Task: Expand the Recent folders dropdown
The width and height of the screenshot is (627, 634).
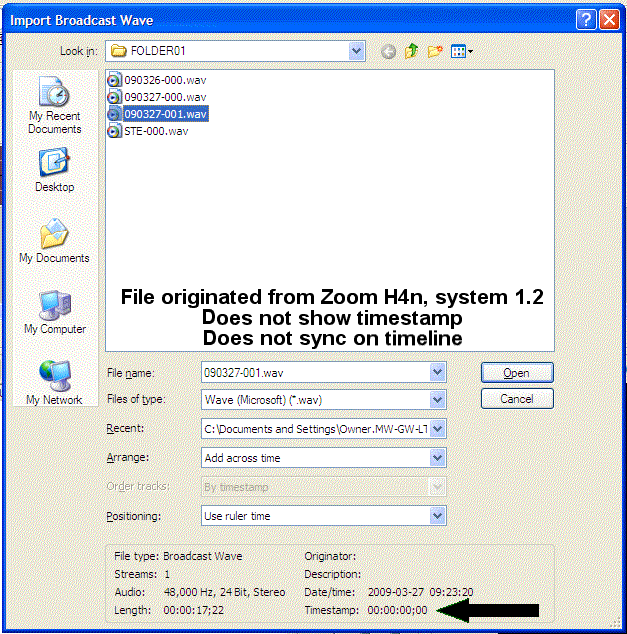Action: (437, 428)
